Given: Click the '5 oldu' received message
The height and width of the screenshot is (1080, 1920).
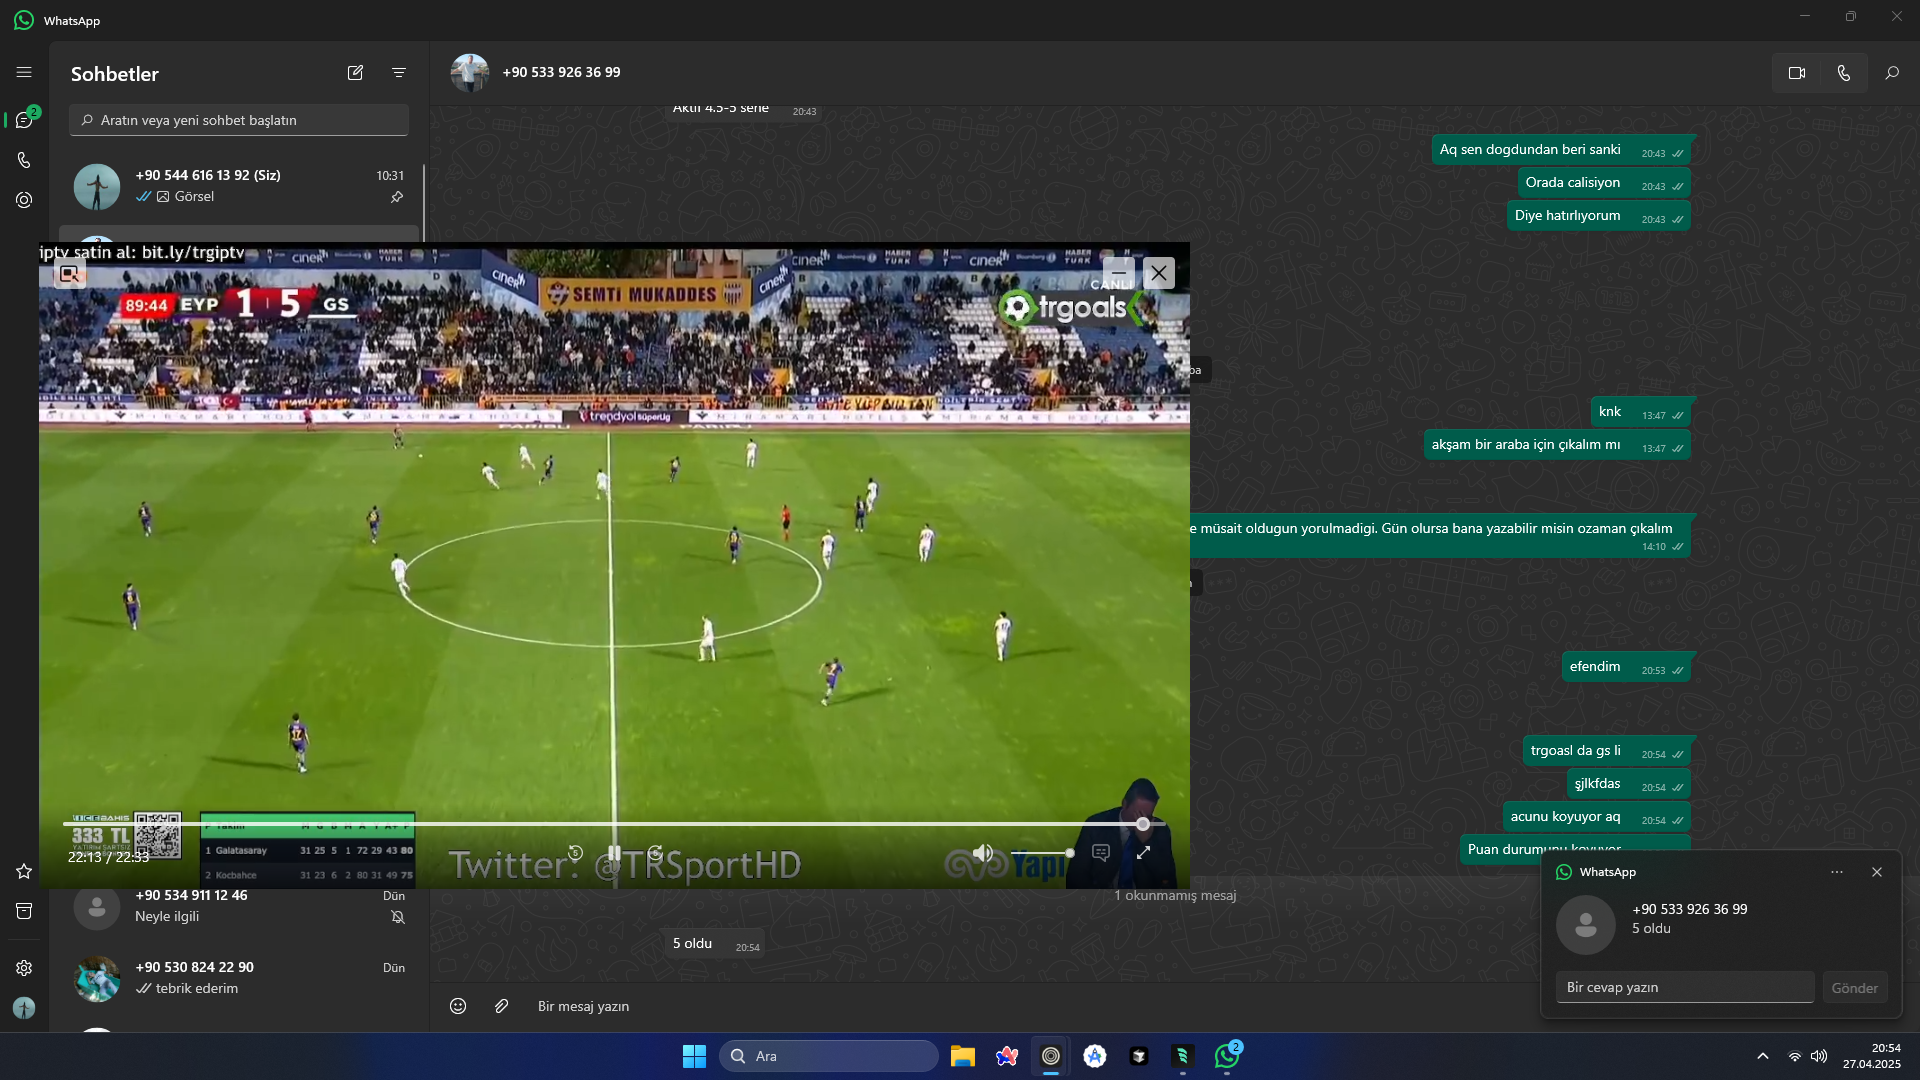Looking at the screenshot, I should click(x=715, y=944).
